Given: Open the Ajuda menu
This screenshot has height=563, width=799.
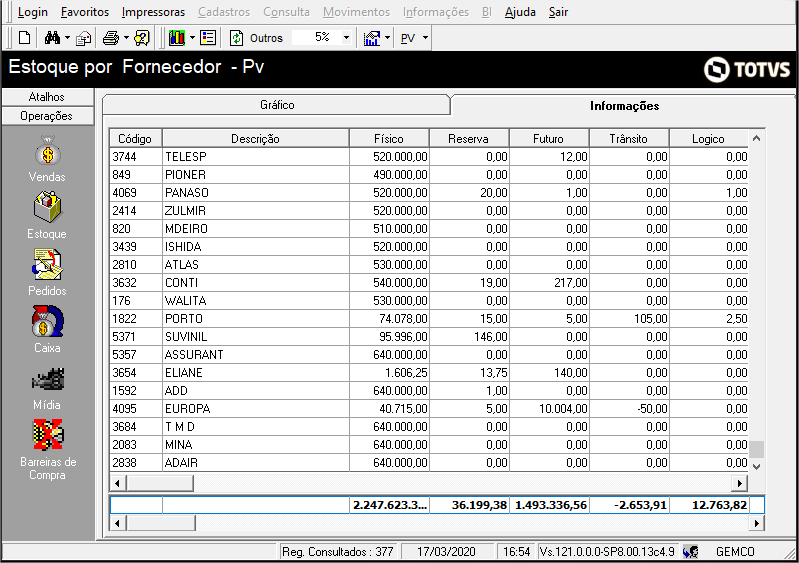Looking at the screenshot, I should click(520, 12).
